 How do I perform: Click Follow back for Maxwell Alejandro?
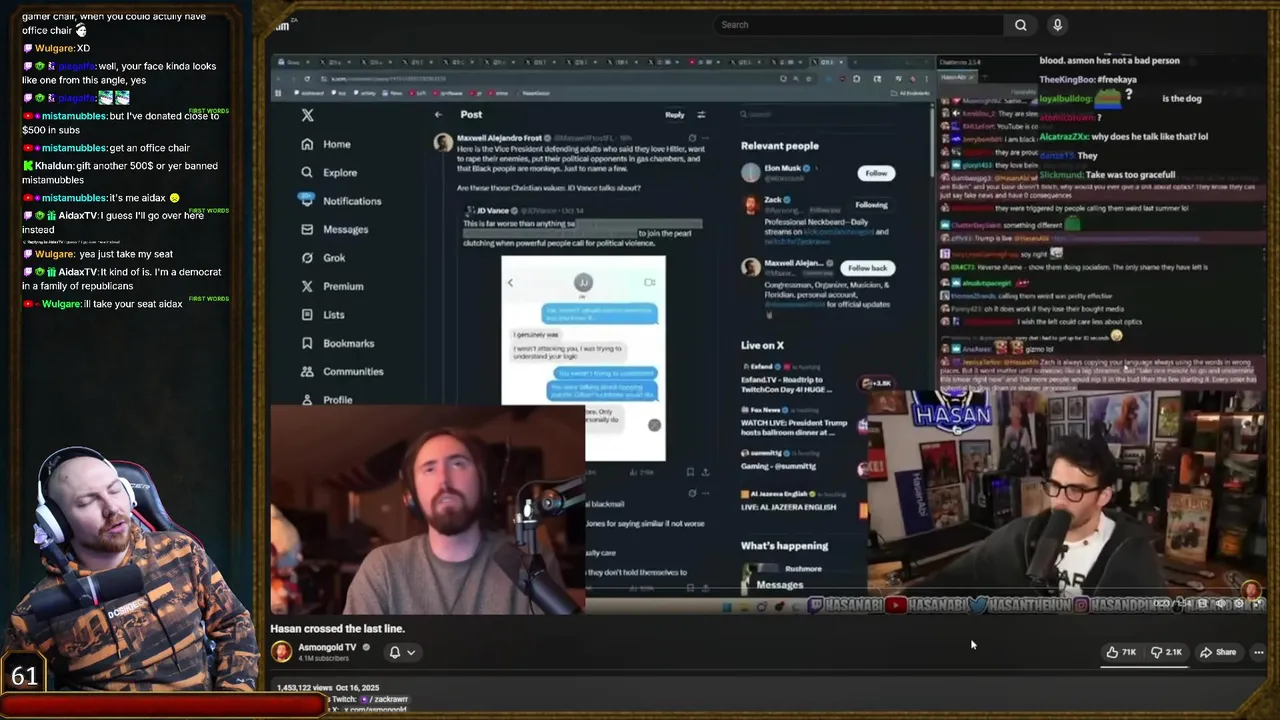(x=867, y=268)
